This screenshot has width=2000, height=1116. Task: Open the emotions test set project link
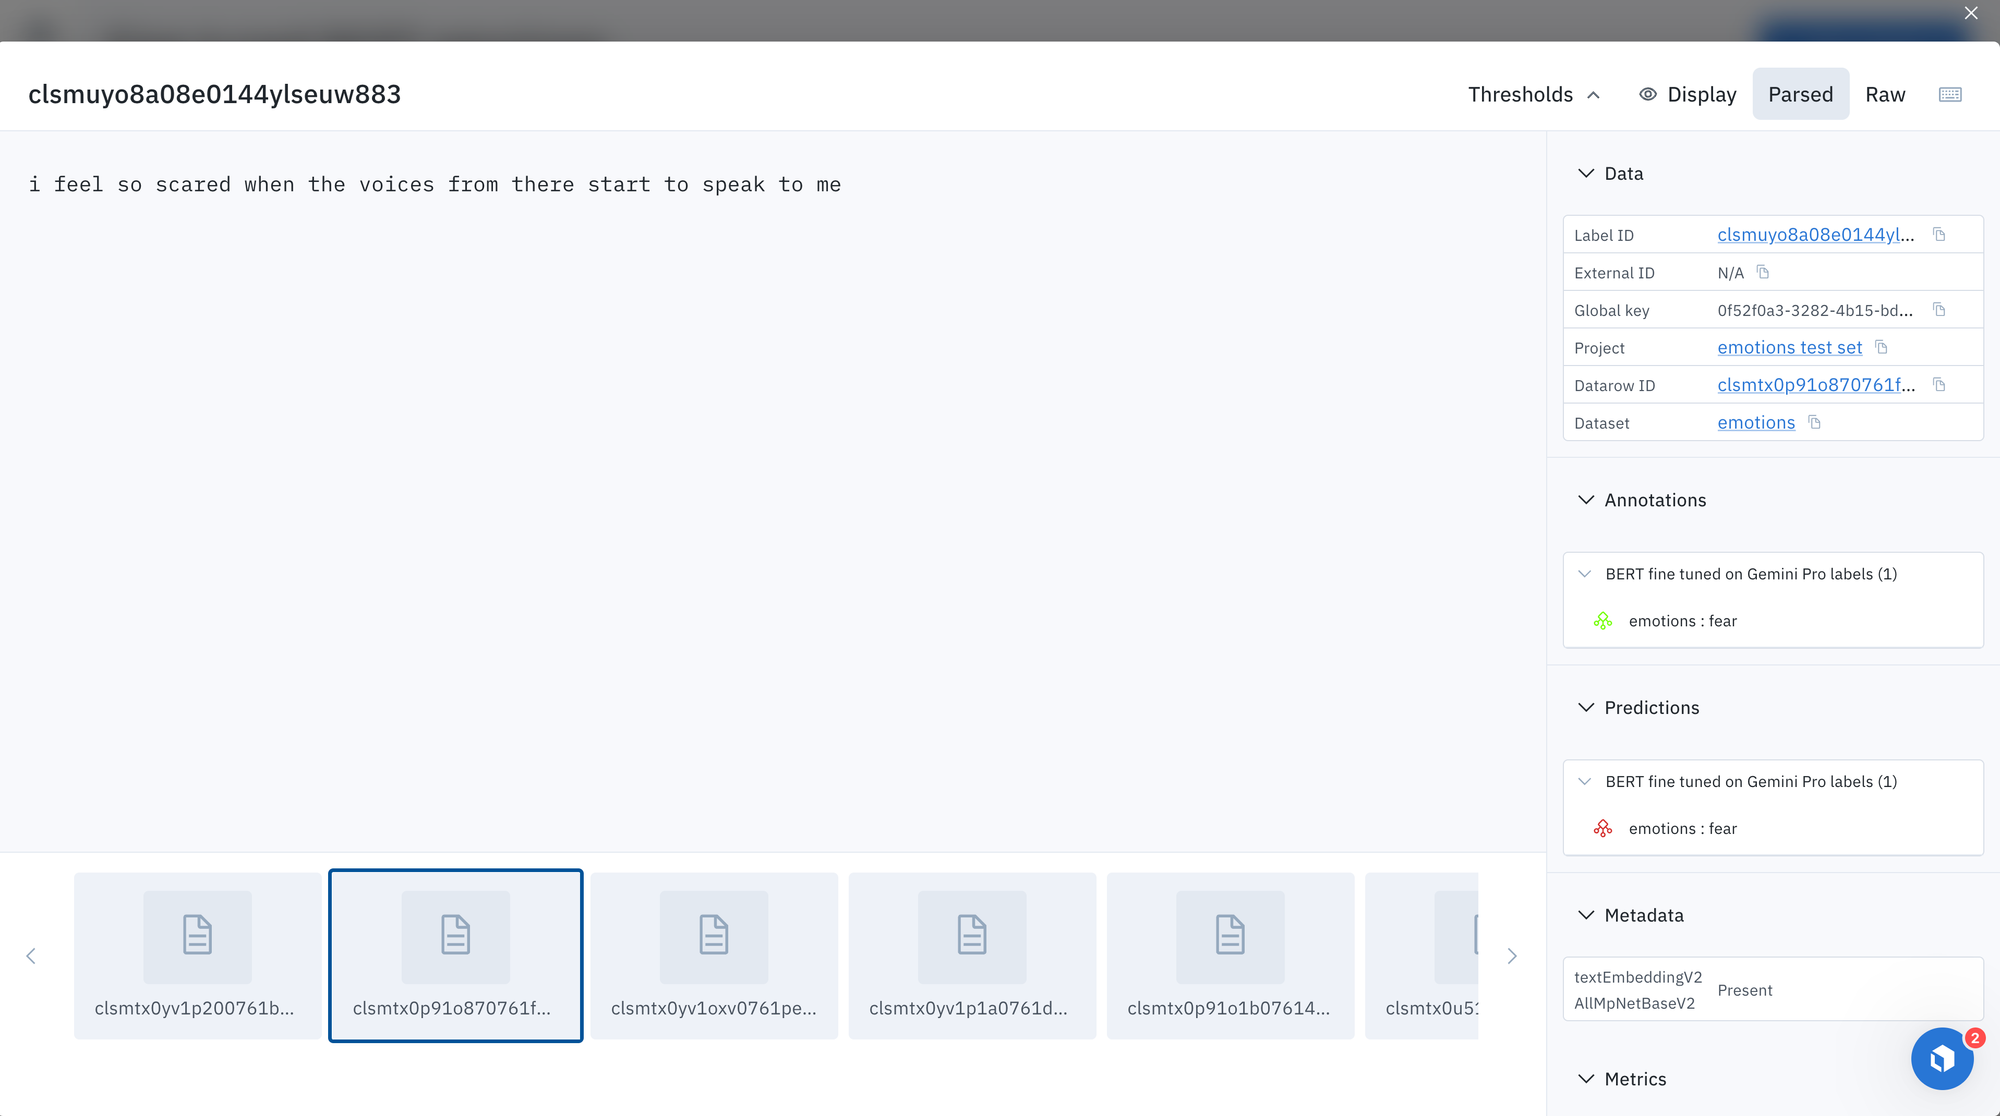[x=1789, y=347]
